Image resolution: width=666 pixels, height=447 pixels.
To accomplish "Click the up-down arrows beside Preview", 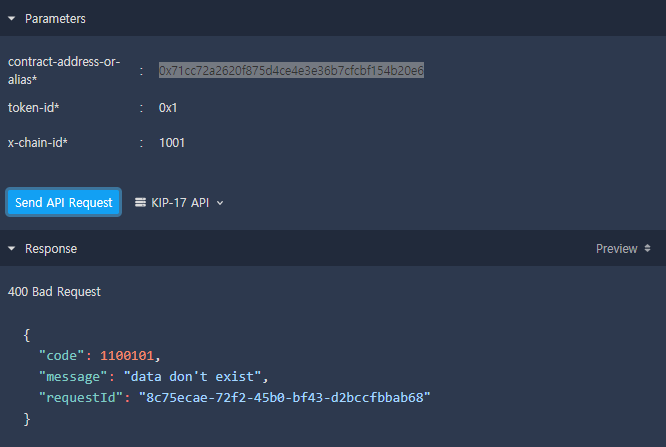I will (648, 249).
